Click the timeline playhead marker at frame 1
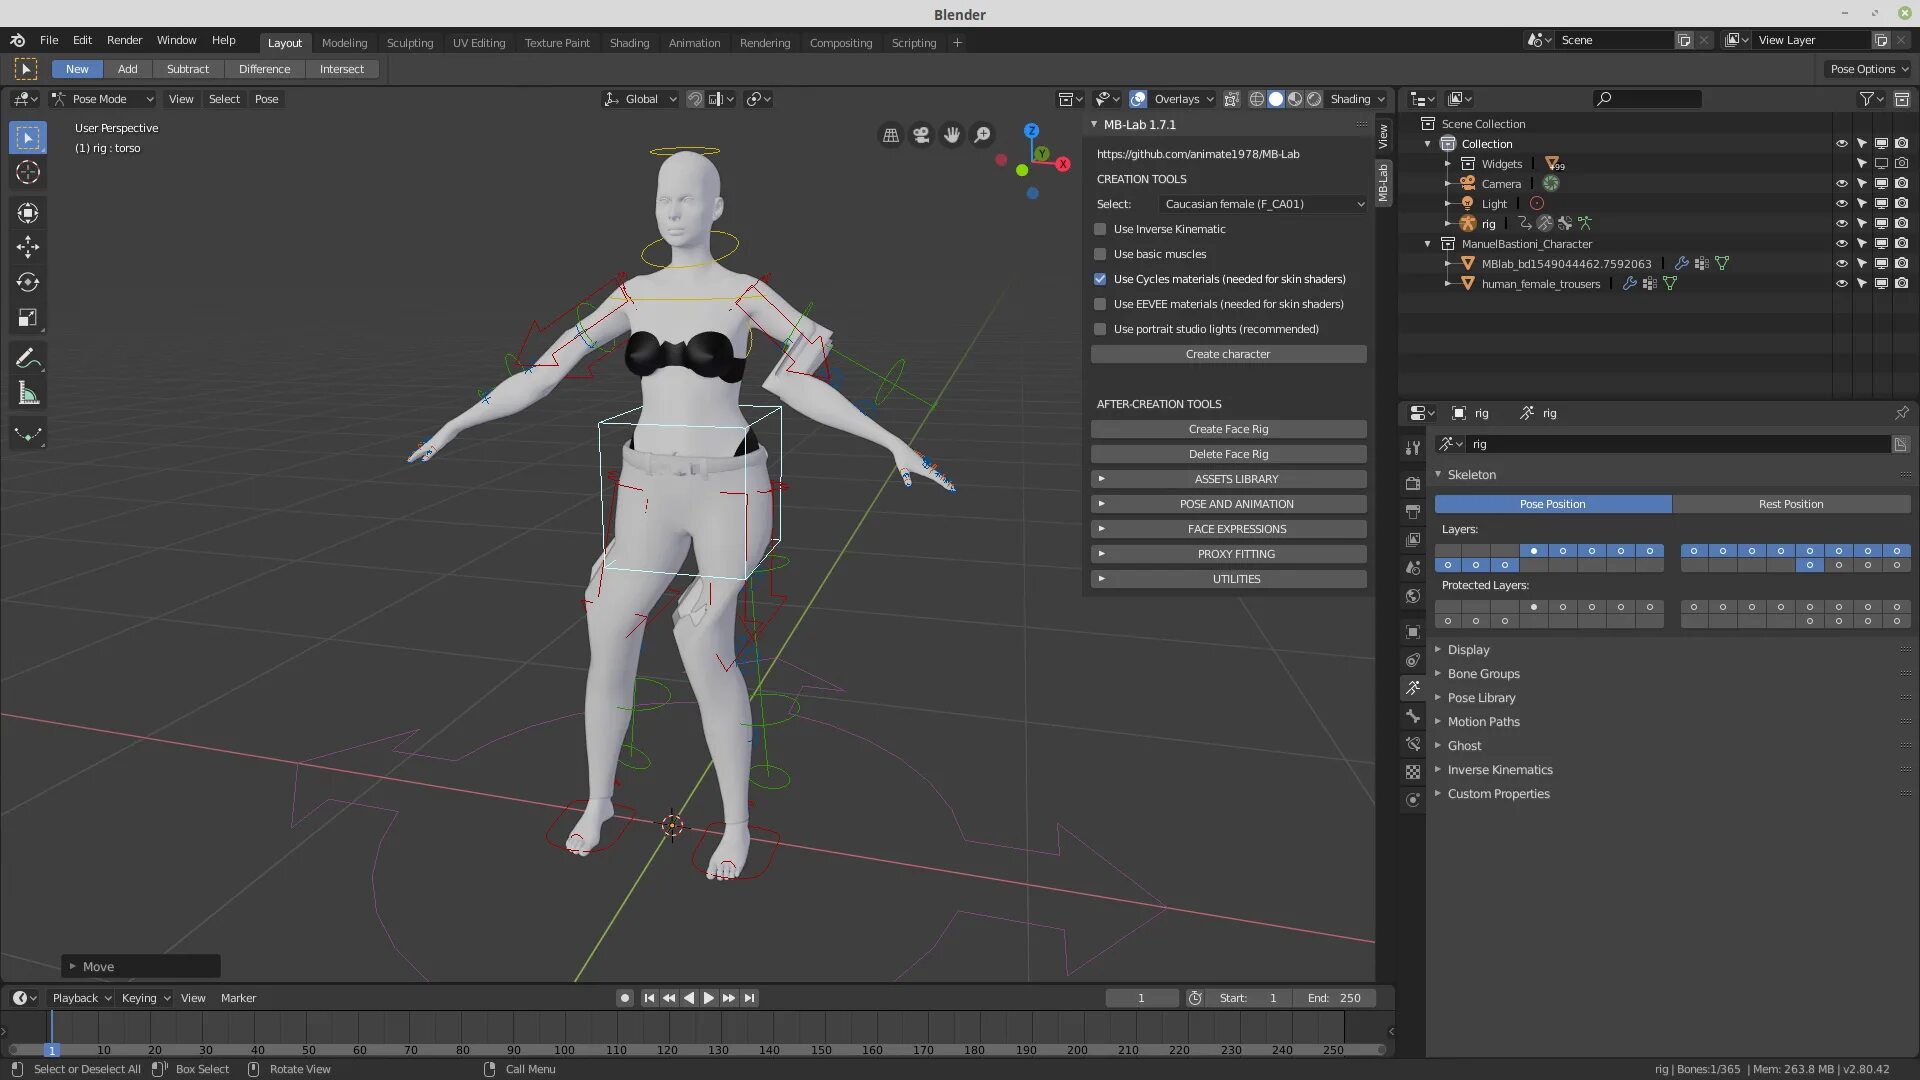Screen dimensions: 1920x1080 (x=51, y=1050)
